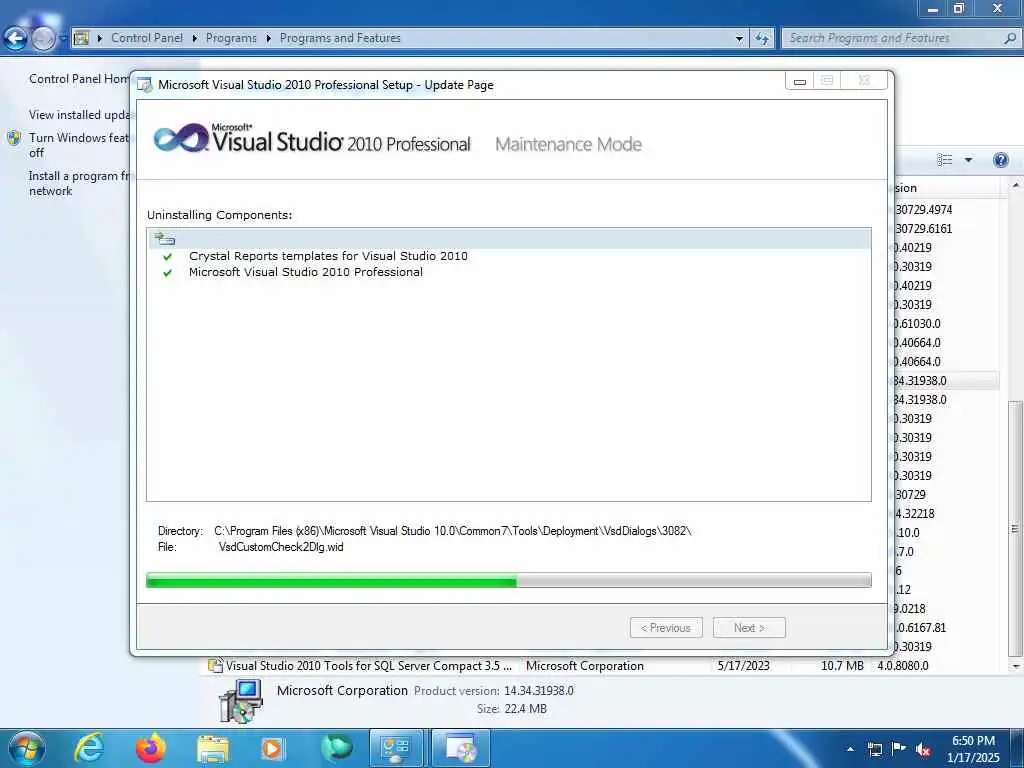The height and width of the screenshot is (768, 1024).
Task: Click the green globe taskbar icon
Action: [x=337, y=748]
